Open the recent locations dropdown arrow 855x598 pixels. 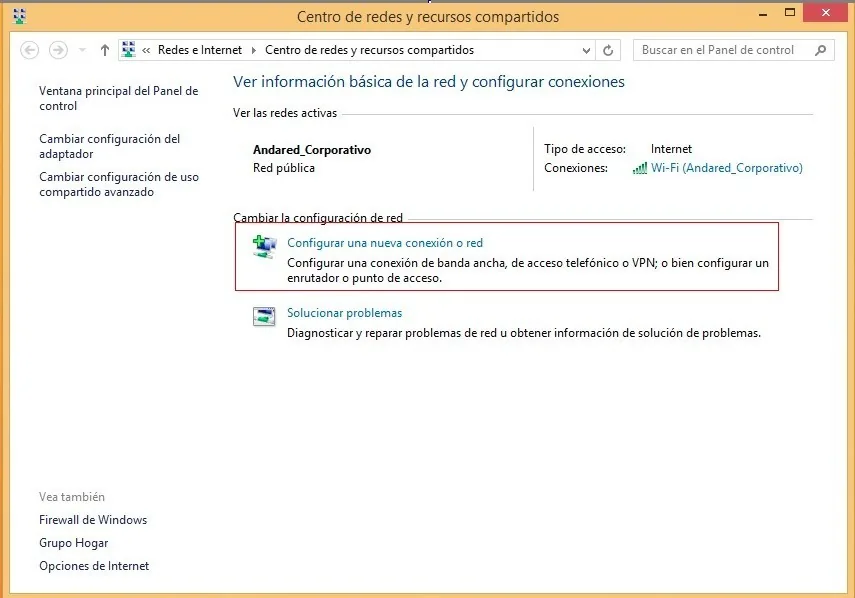point(82,50)
